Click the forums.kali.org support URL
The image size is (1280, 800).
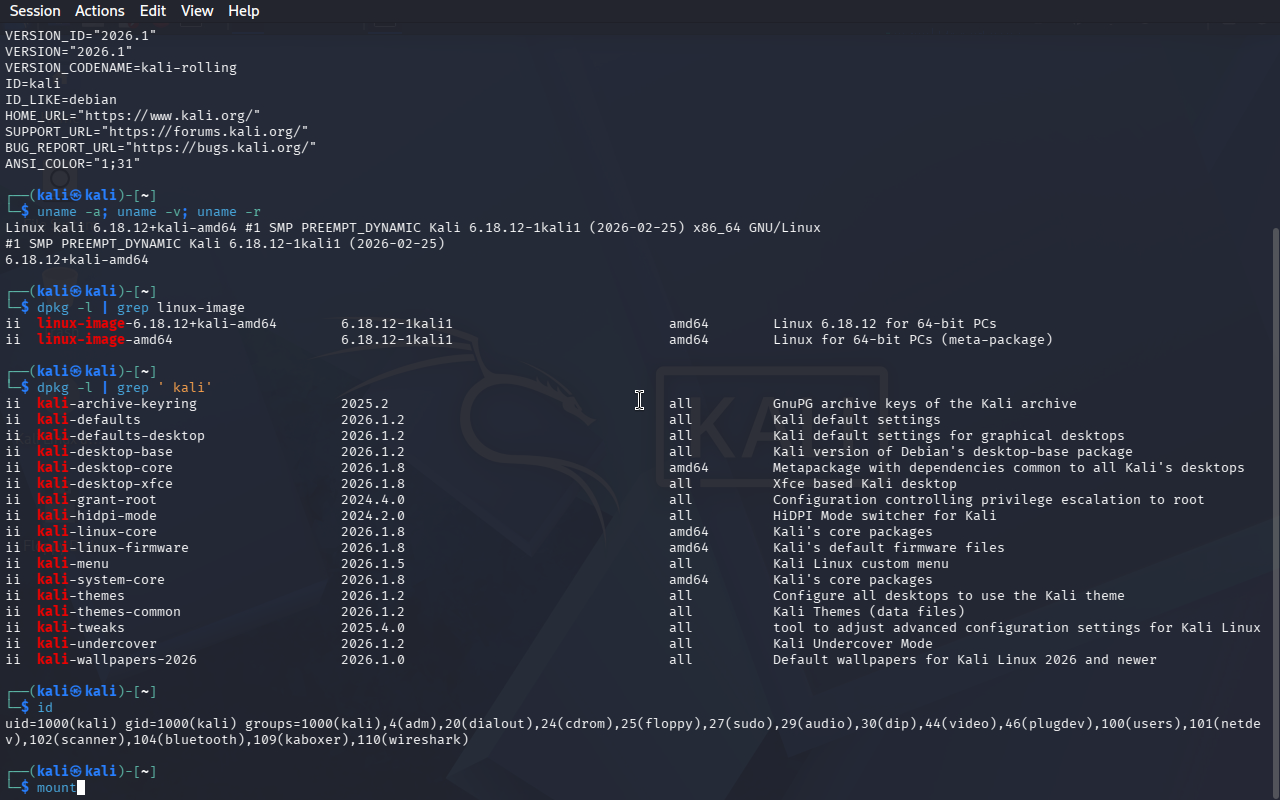click(216, 132)
